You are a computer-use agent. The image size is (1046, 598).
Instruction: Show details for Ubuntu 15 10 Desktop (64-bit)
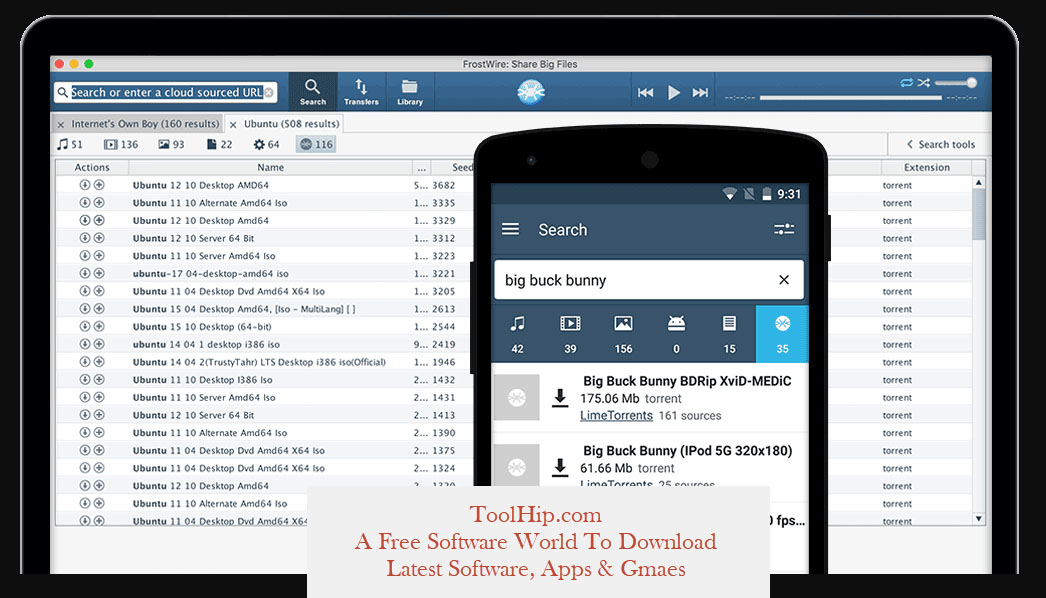point(99,326)
